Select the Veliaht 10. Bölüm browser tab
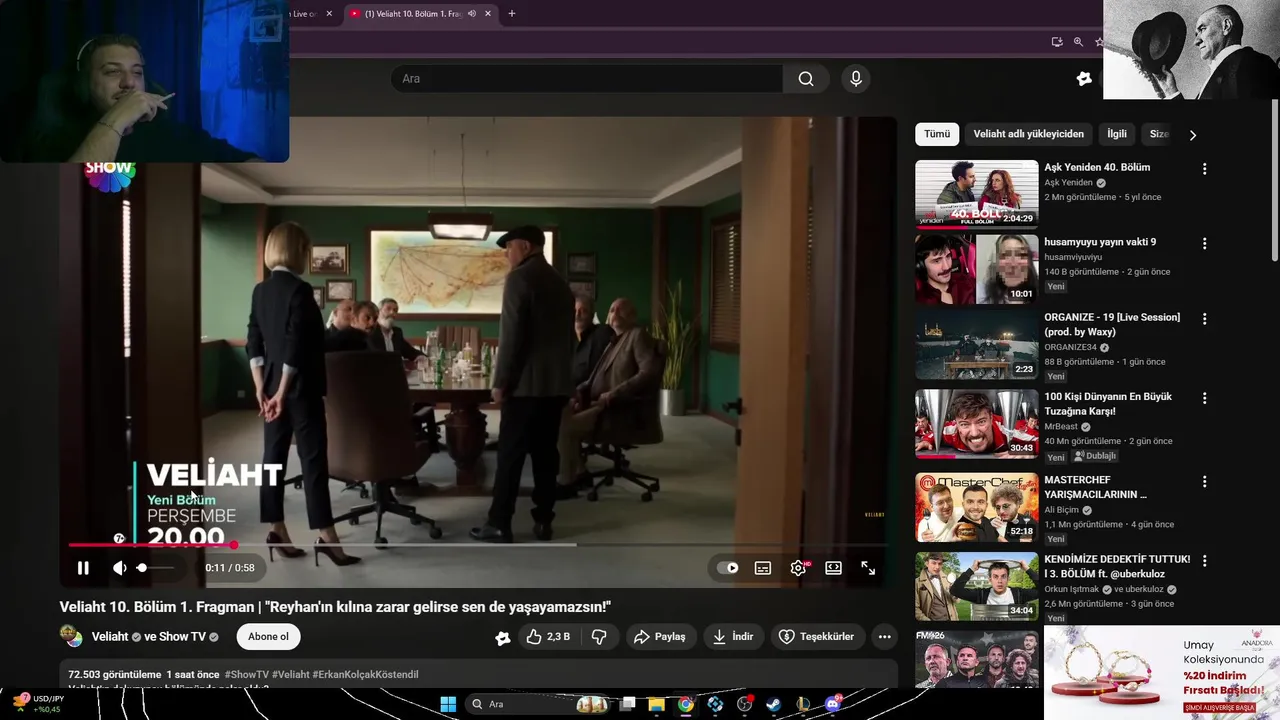Viewport: 1280px width, 720px height. coord(421,14)
